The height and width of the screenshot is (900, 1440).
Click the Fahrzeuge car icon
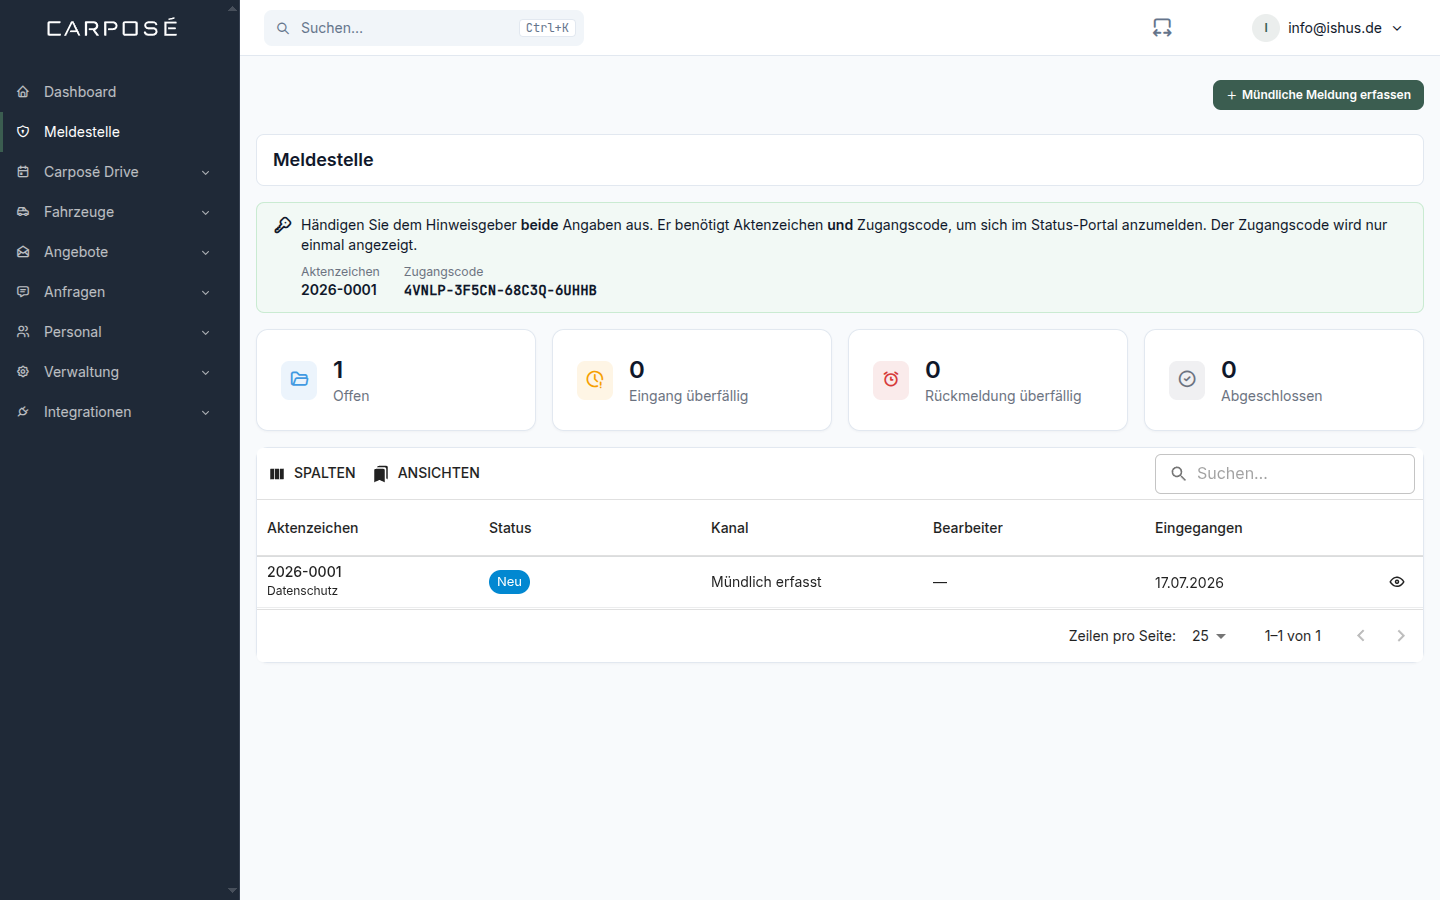point(23,212)
